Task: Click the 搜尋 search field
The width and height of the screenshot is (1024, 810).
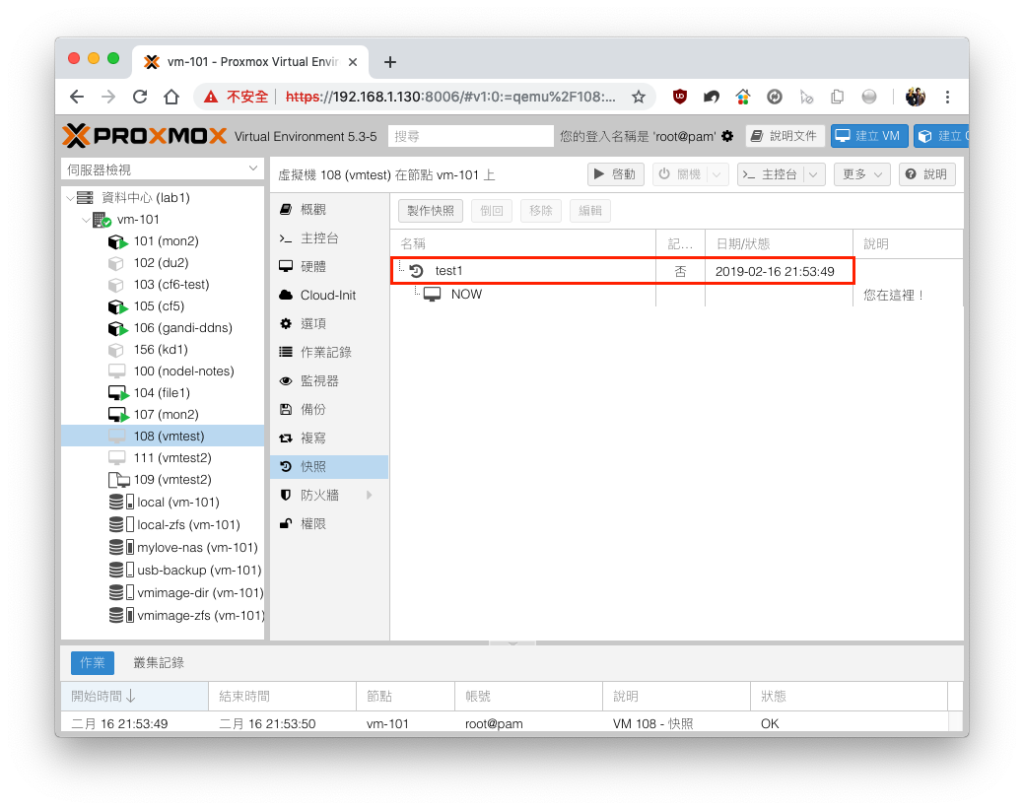Action: (471, 136)
